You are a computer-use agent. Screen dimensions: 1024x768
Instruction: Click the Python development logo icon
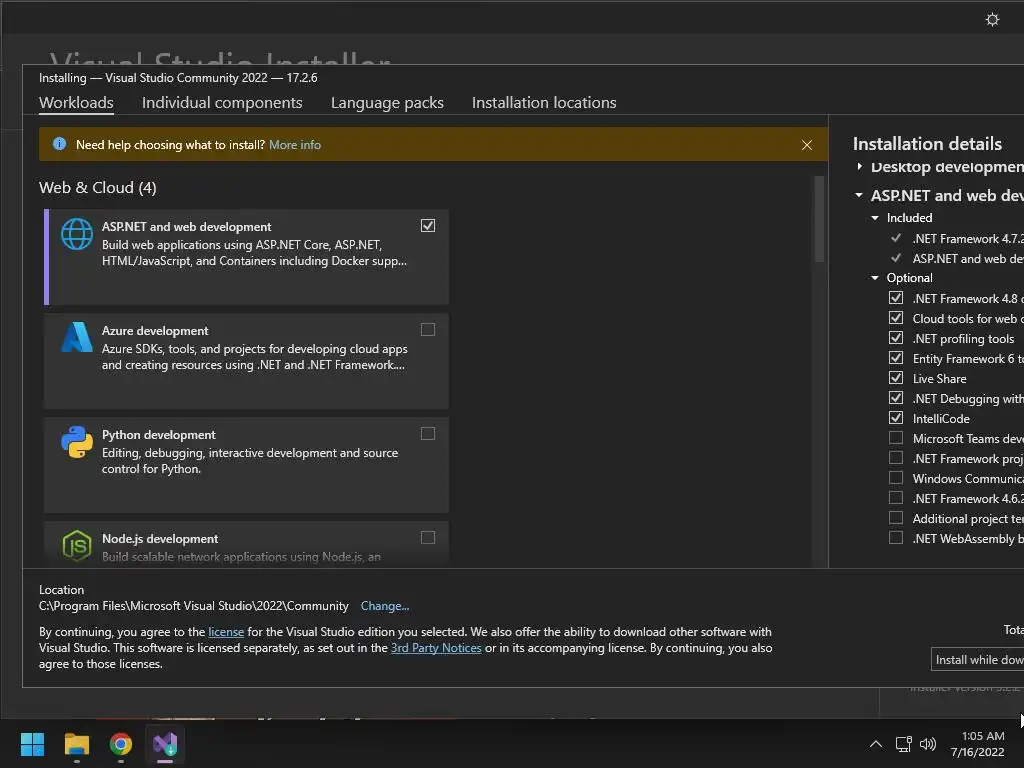coord(77,441)
